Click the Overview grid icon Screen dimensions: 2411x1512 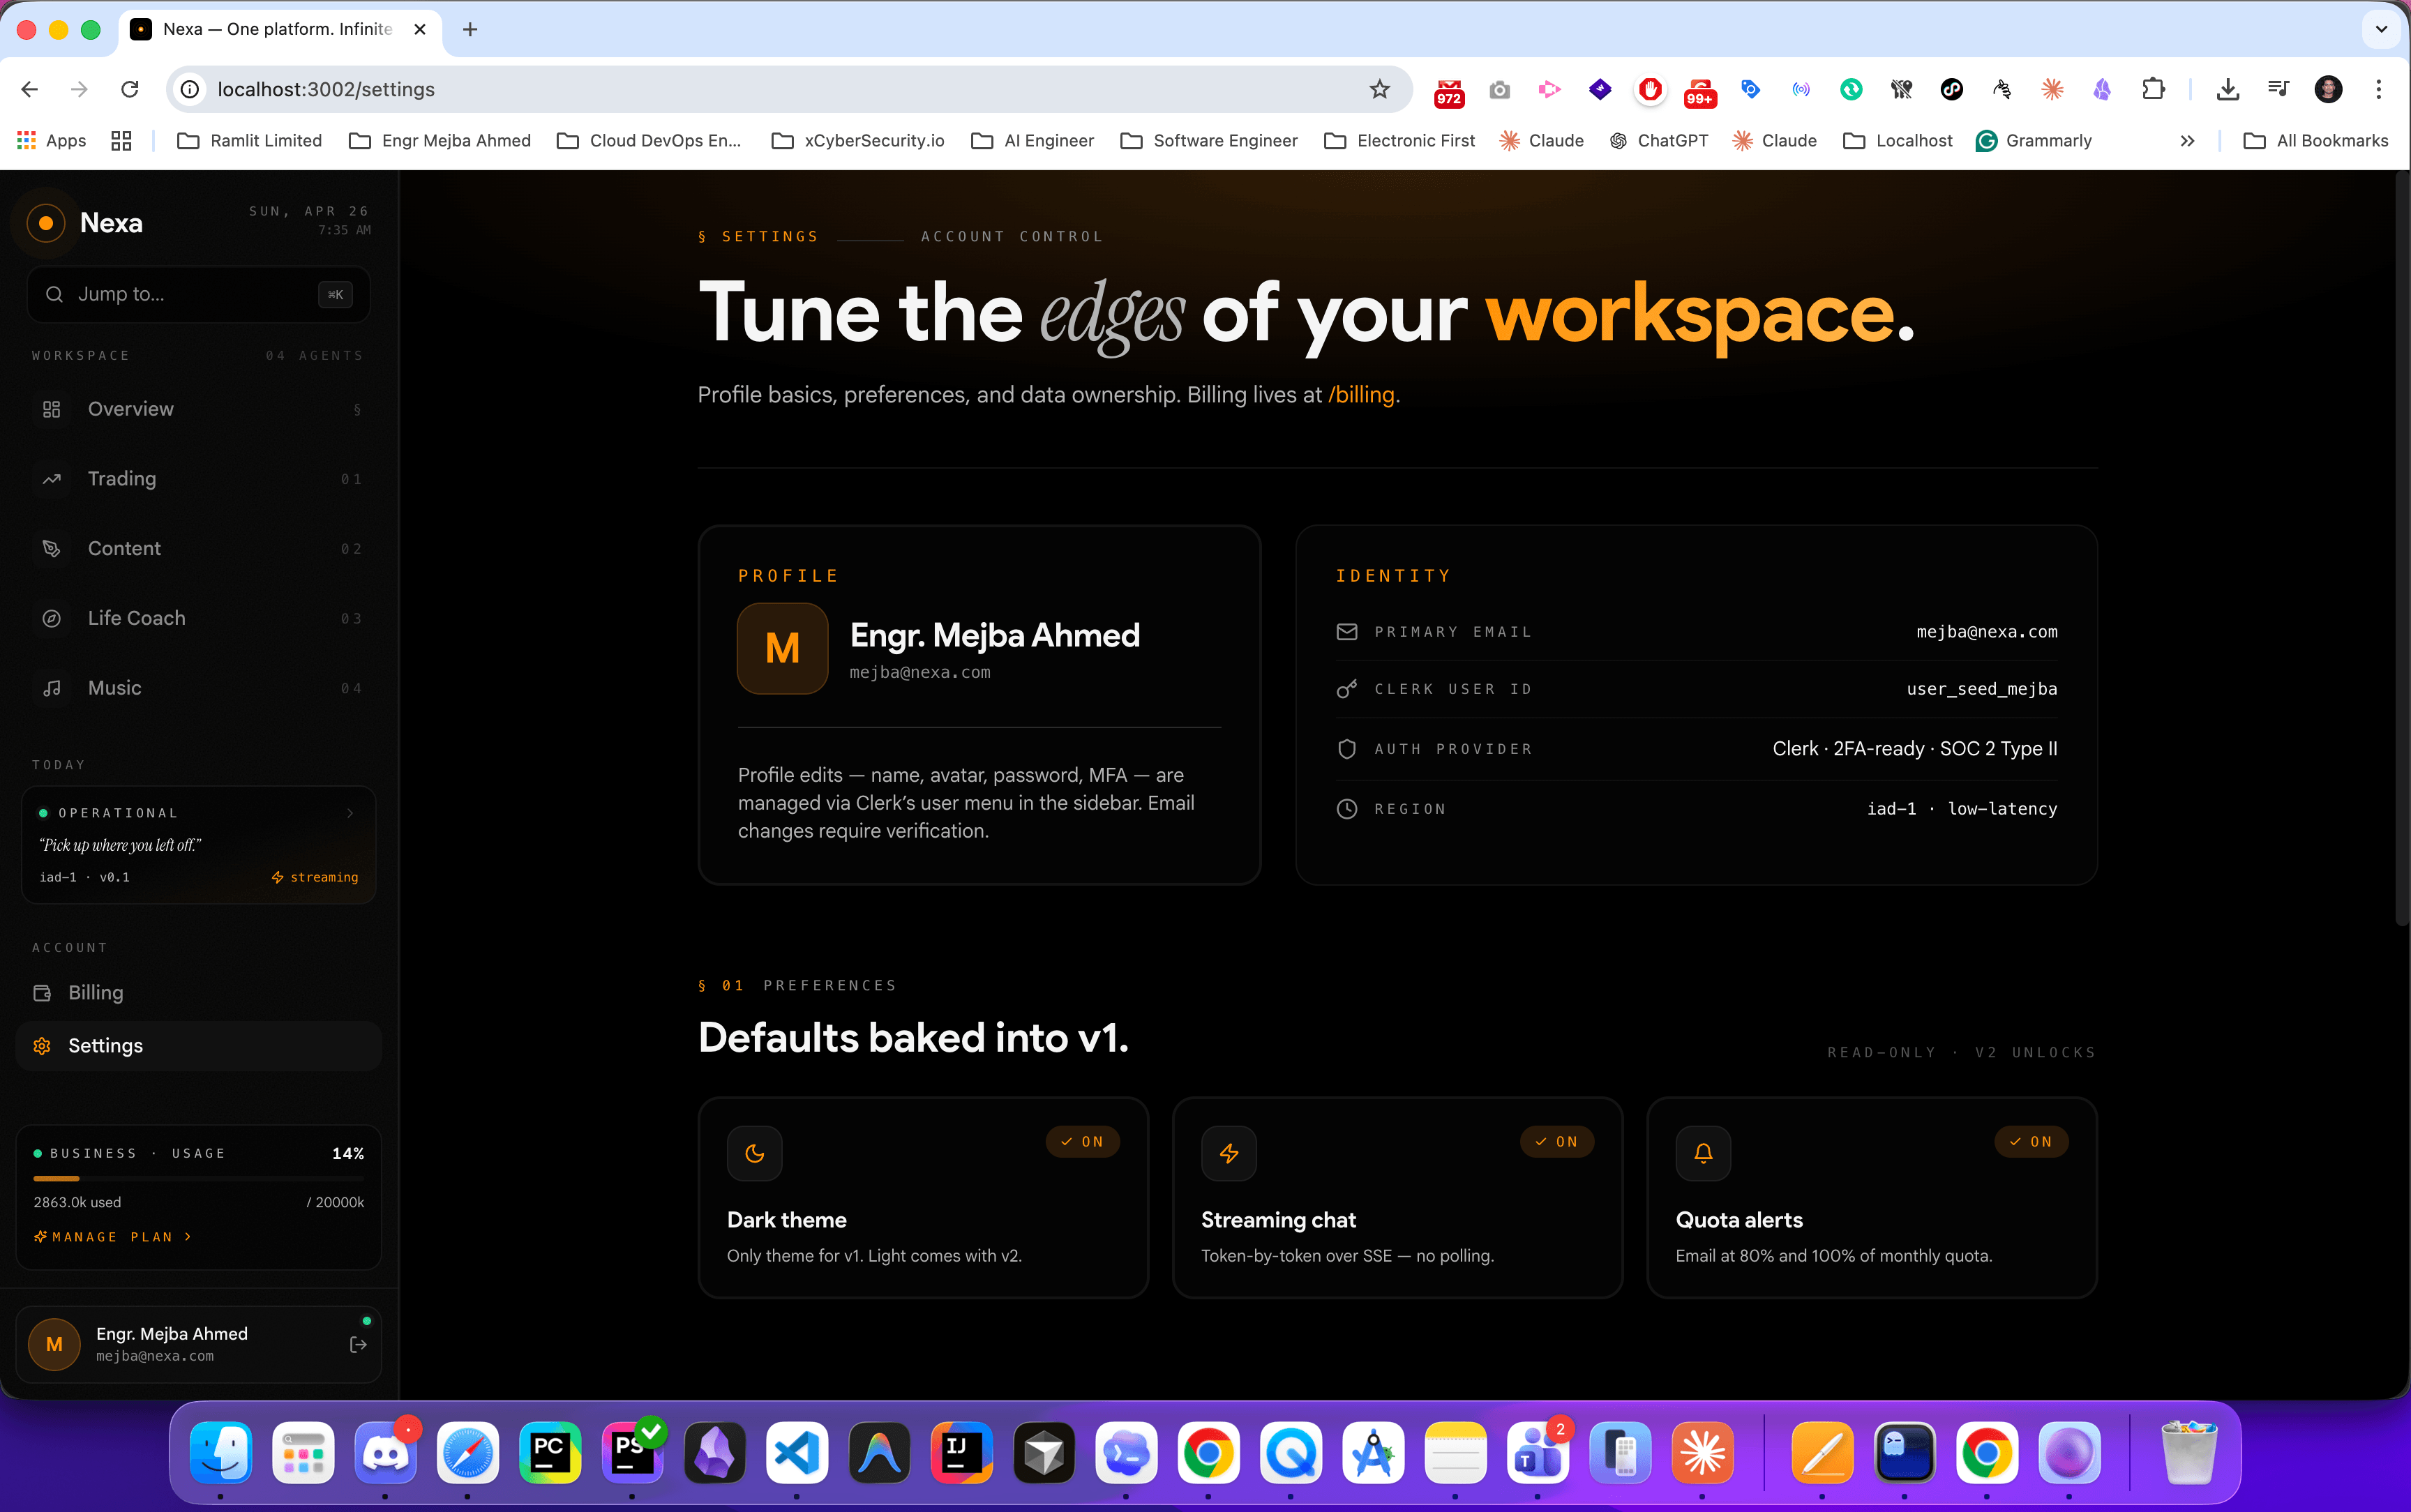pyautogui.click(x=52, y=409)
